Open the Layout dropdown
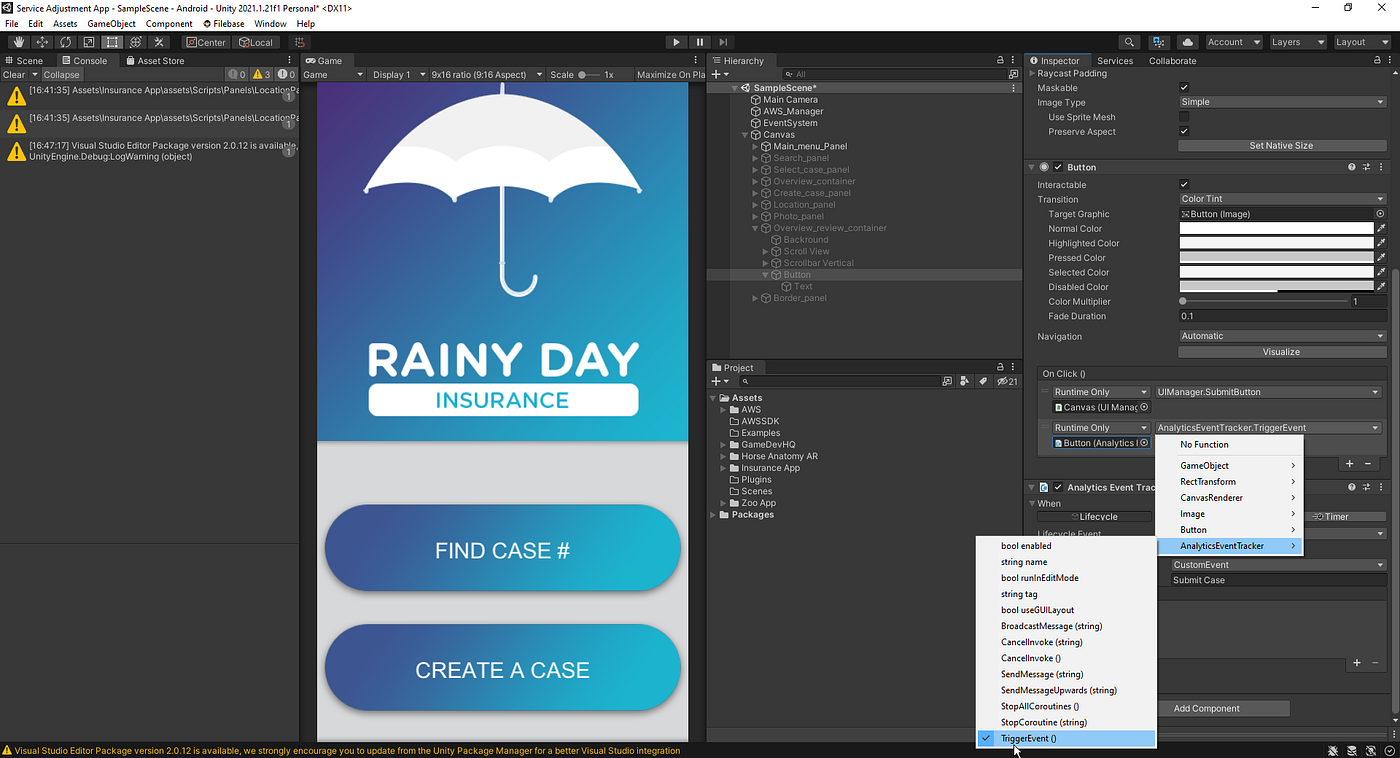Viewport: 1400px width, 758px height. click(x=1361, y=42)
